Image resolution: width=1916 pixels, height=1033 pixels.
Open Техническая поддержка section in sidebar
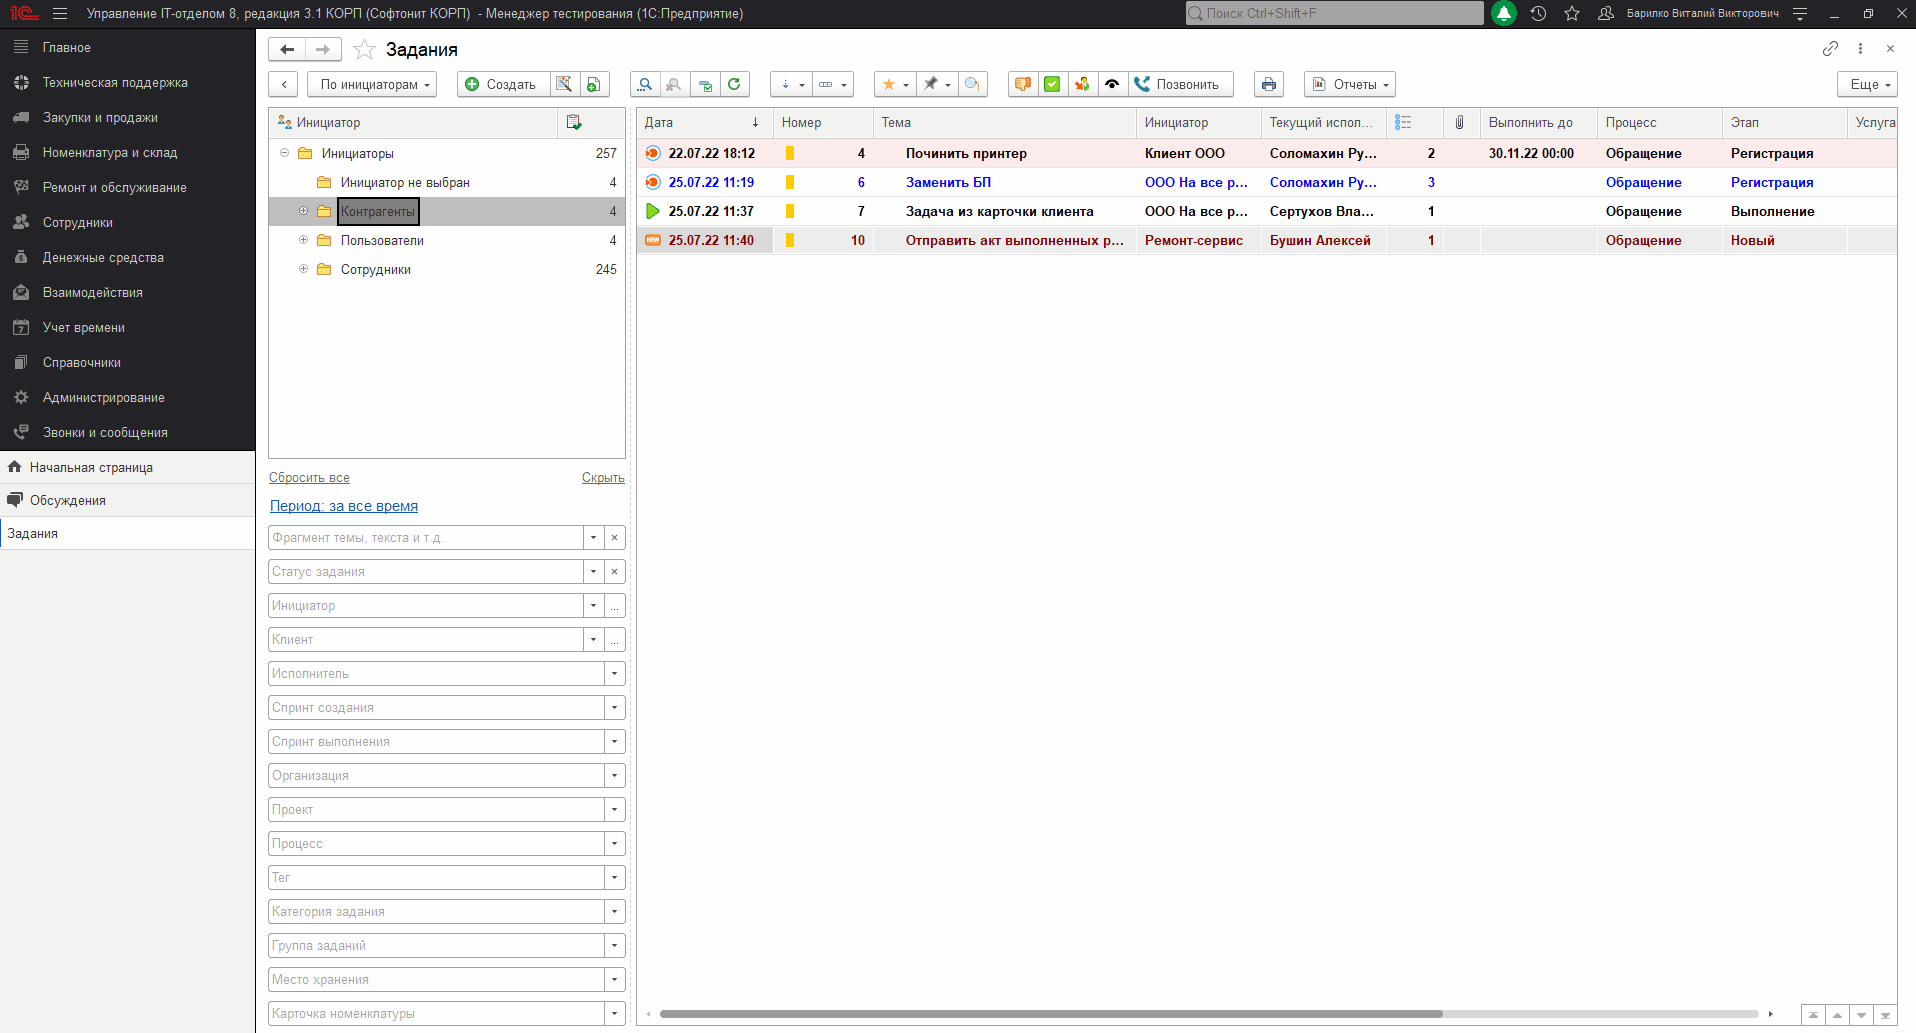pyautogui.click(x=115, y=82)
